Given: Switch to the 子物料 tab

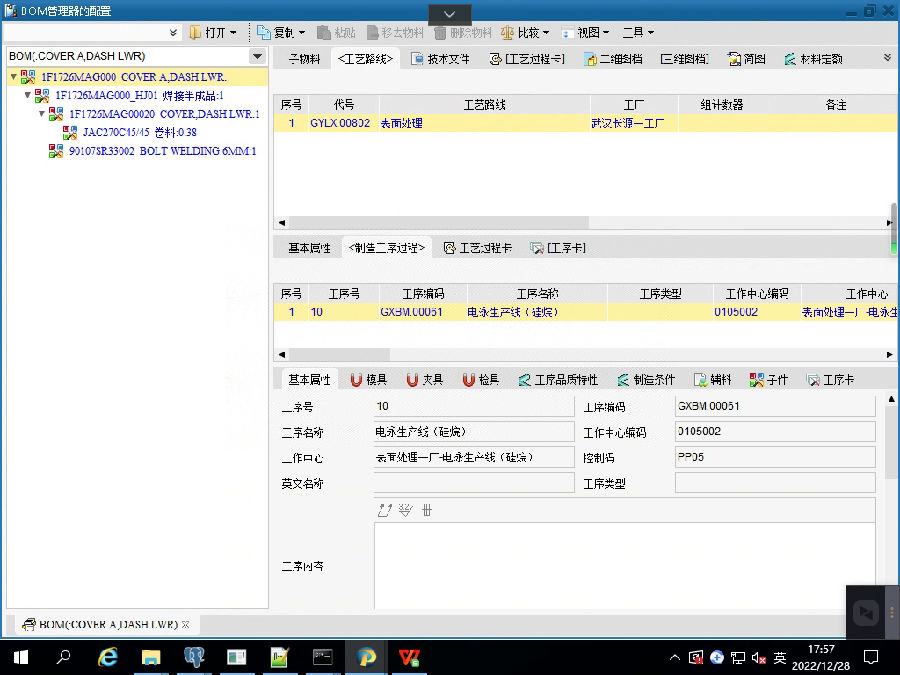Looking at the screenshot, I should (x=303, y=59).
